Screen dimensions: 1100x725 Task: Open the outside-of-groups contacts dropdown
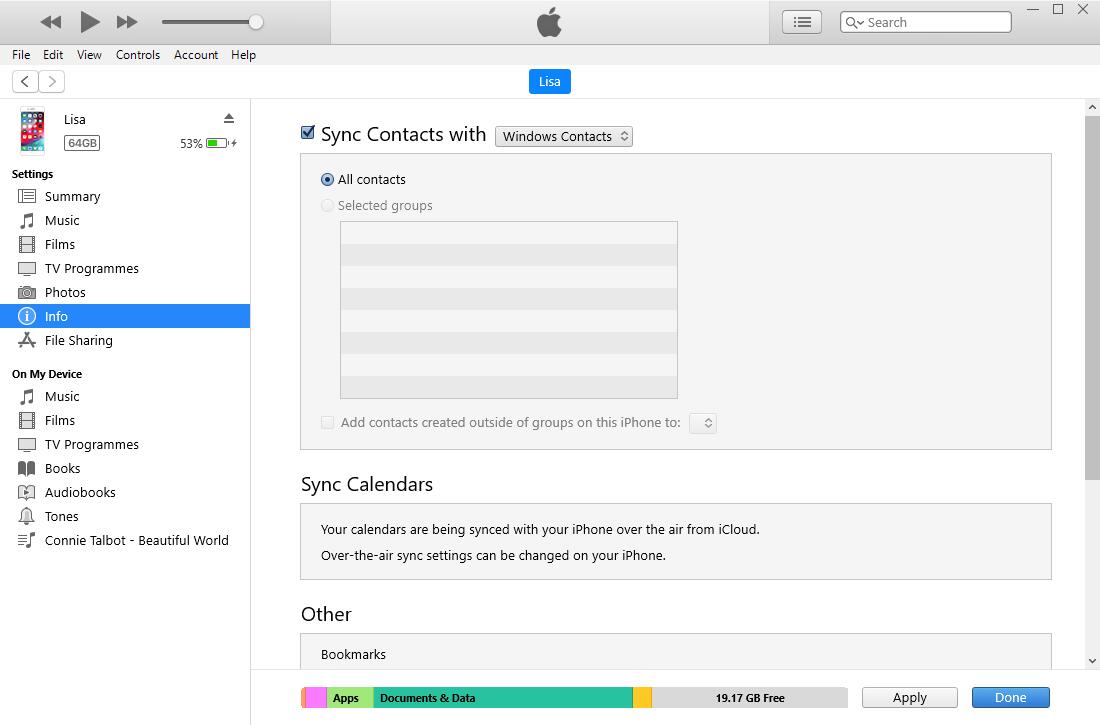click(702, 423)
